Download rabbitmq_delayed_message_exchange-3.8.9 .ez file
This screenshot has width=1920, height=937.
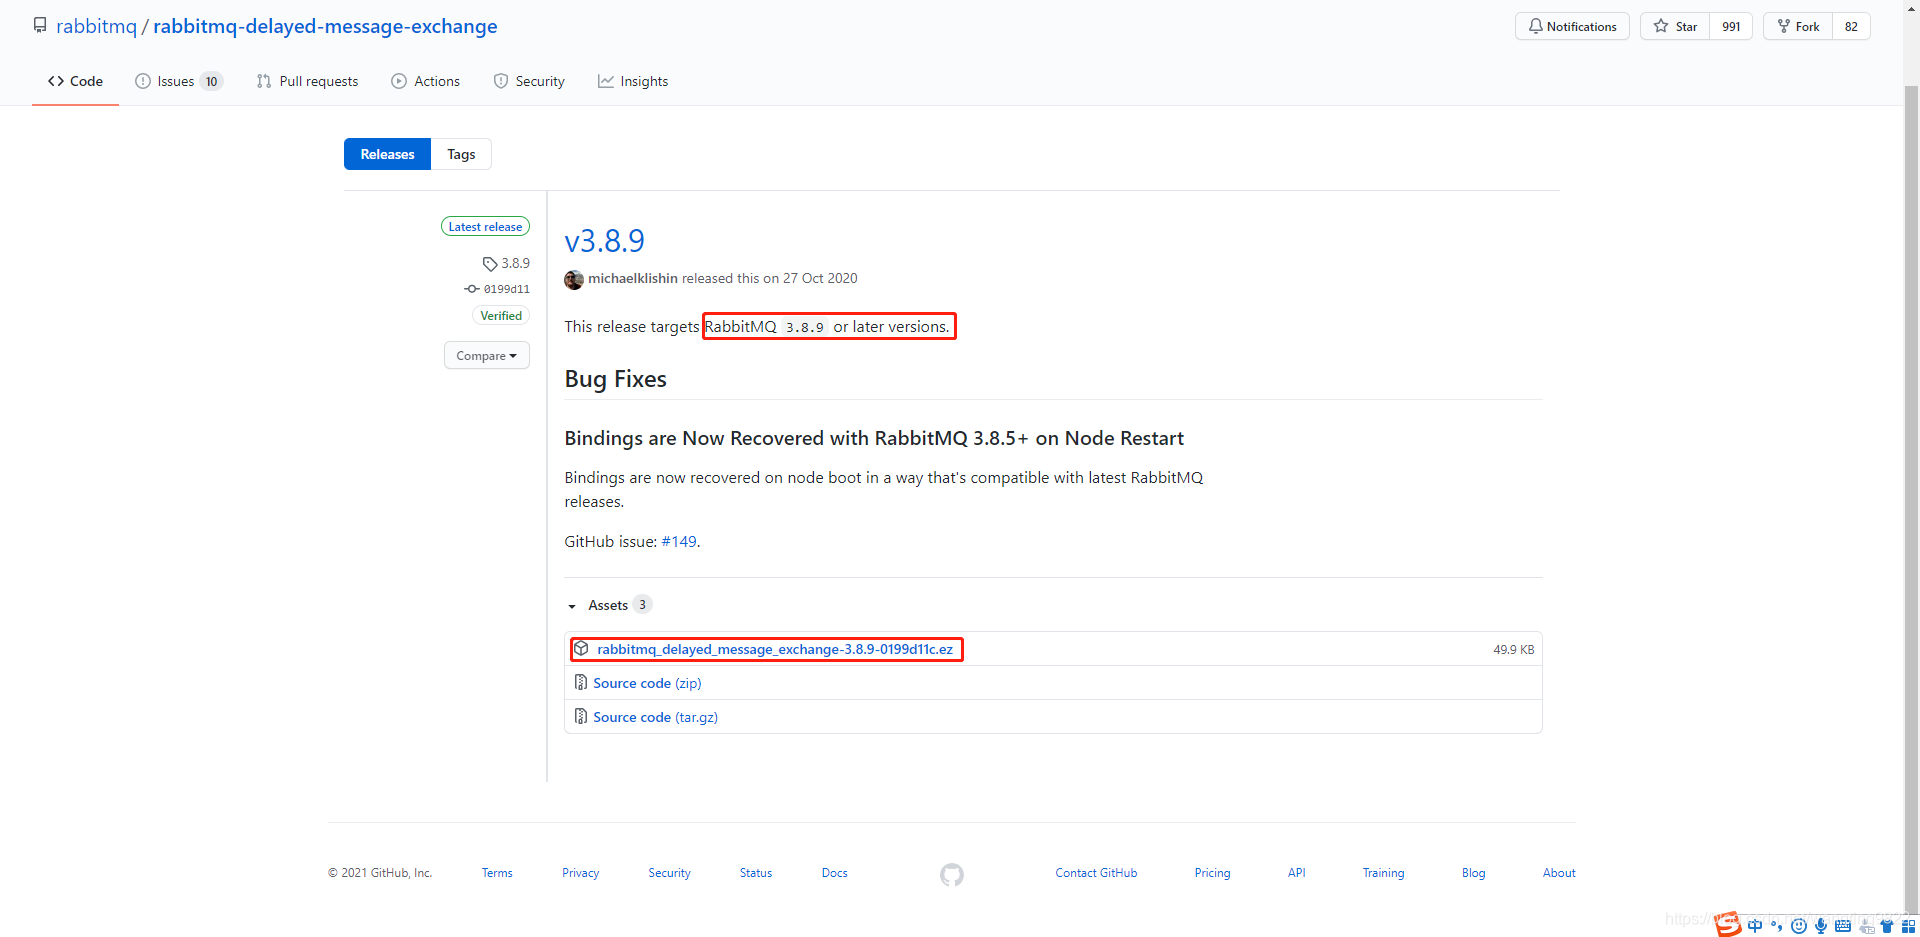coord(775,649)
